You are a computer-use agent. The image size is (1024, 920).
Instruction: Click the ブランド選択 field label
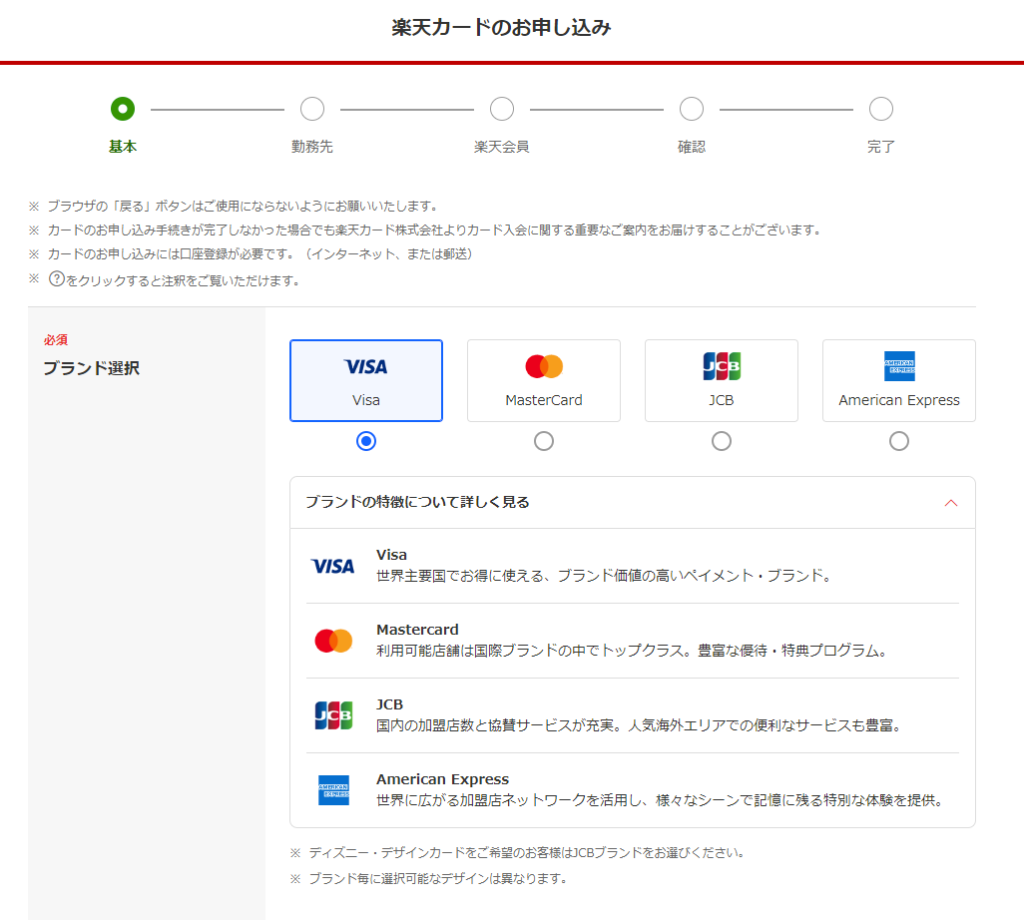91,368
